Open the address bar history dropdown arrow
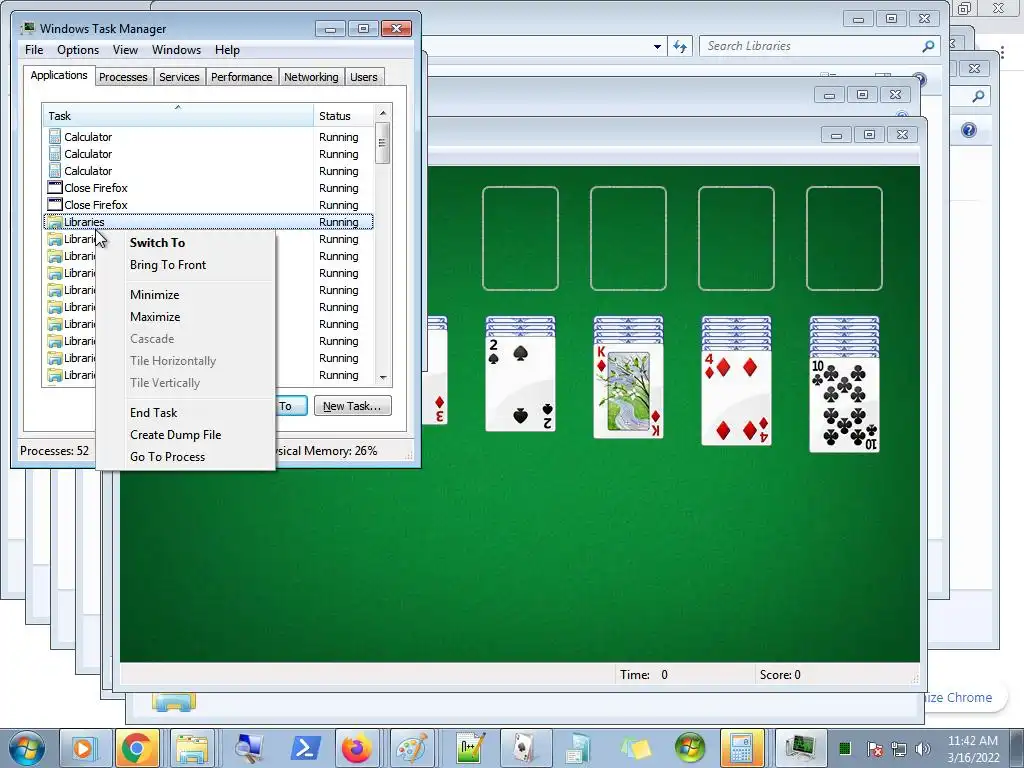The image size is (1024, 768). 657,46
